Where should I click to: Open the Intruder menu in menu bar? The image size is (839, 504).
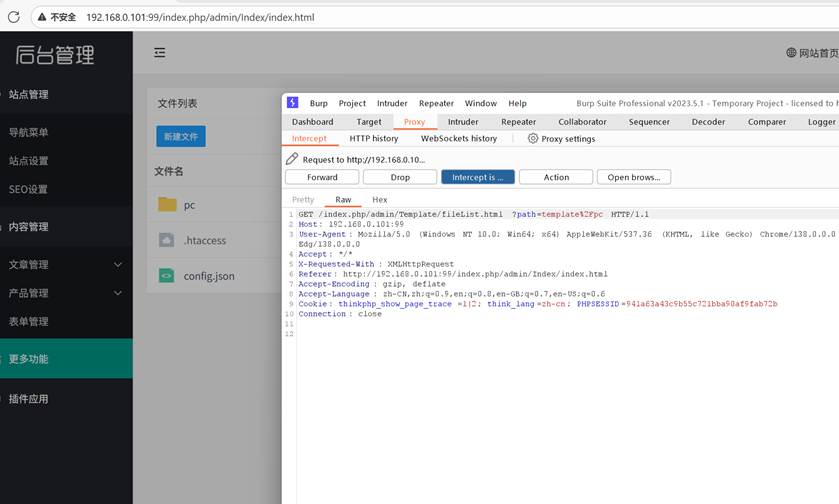coord(392,103)
